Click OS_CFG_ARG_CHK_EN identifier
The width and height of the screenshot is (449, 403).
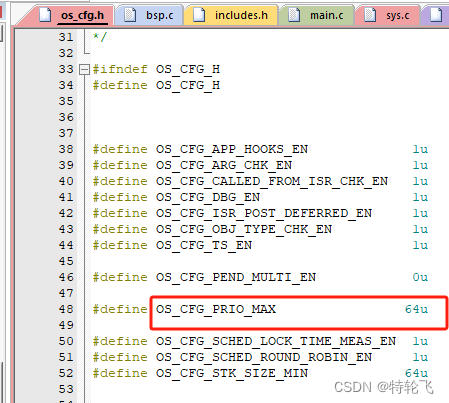point(224,166)
